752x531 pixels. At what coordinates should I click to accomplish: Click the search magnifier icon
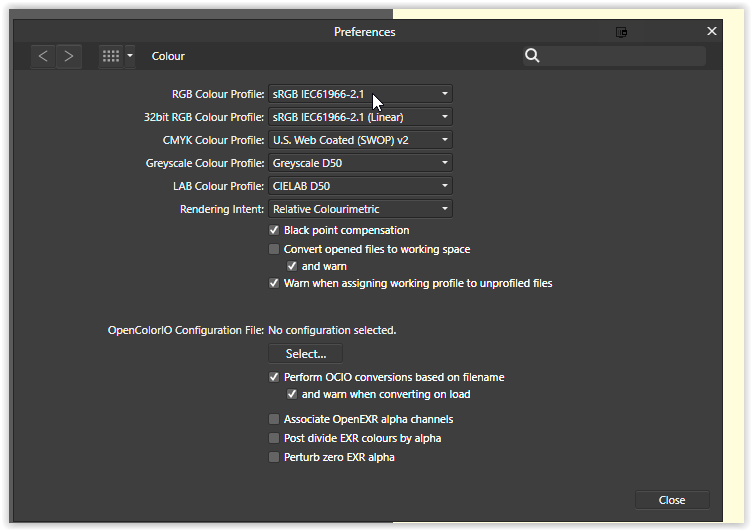click(x=532, y=56)
